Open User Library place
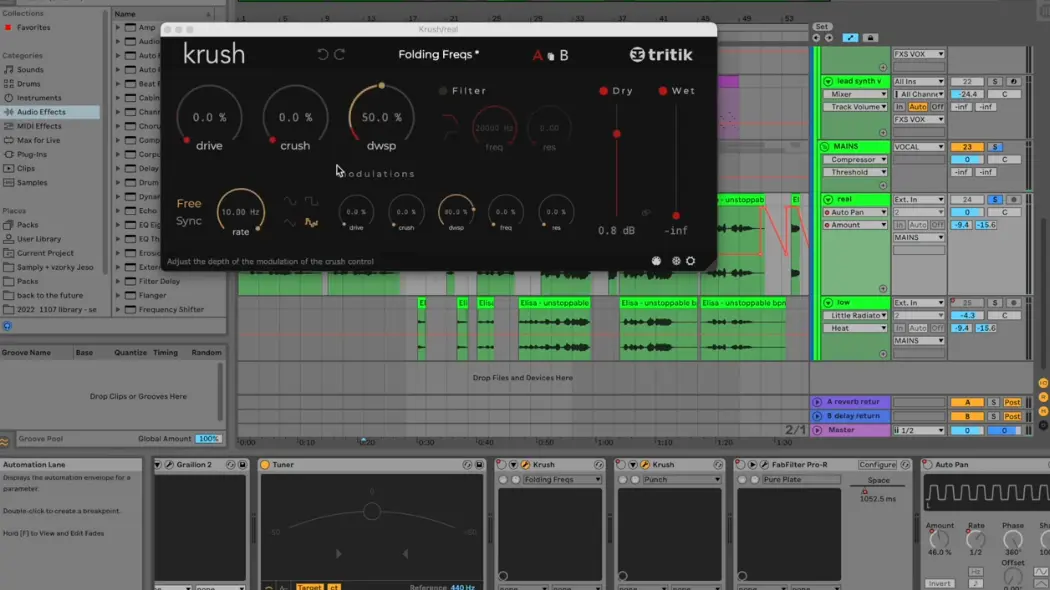This screenshot has height=590, width=1050. click(x=39, y=239)
